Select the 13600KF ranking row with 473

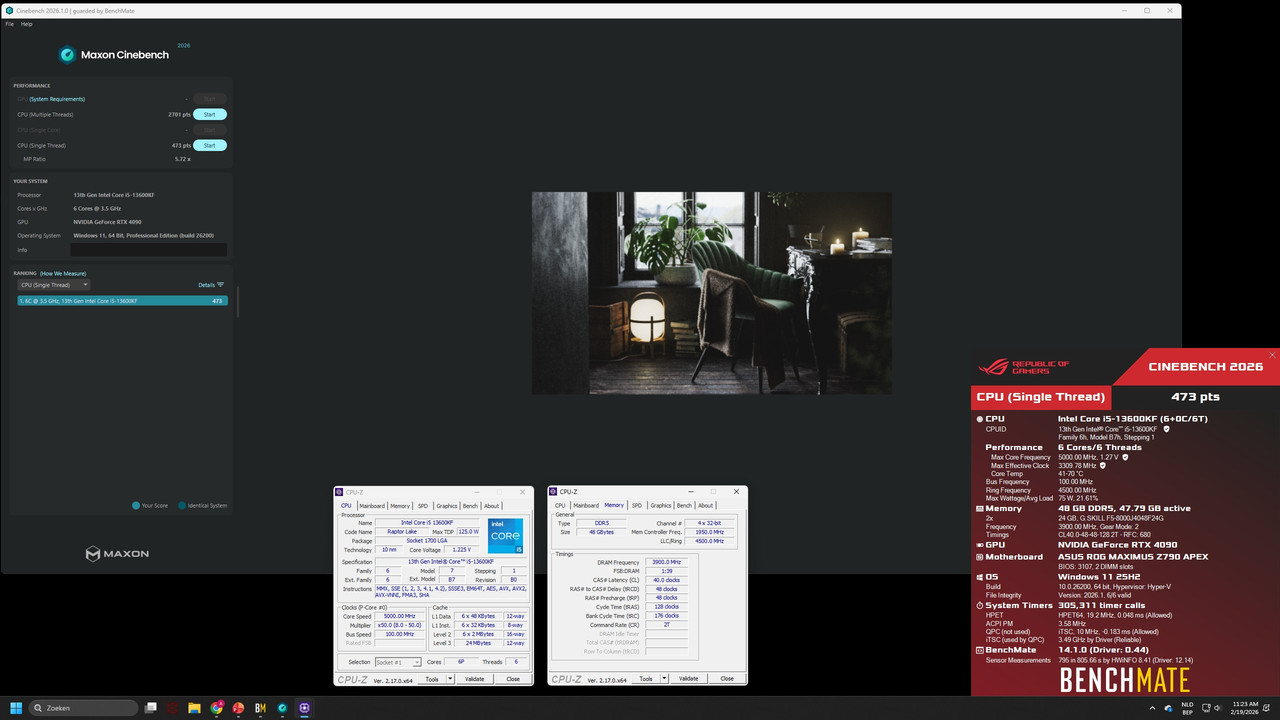coord(123,301)
